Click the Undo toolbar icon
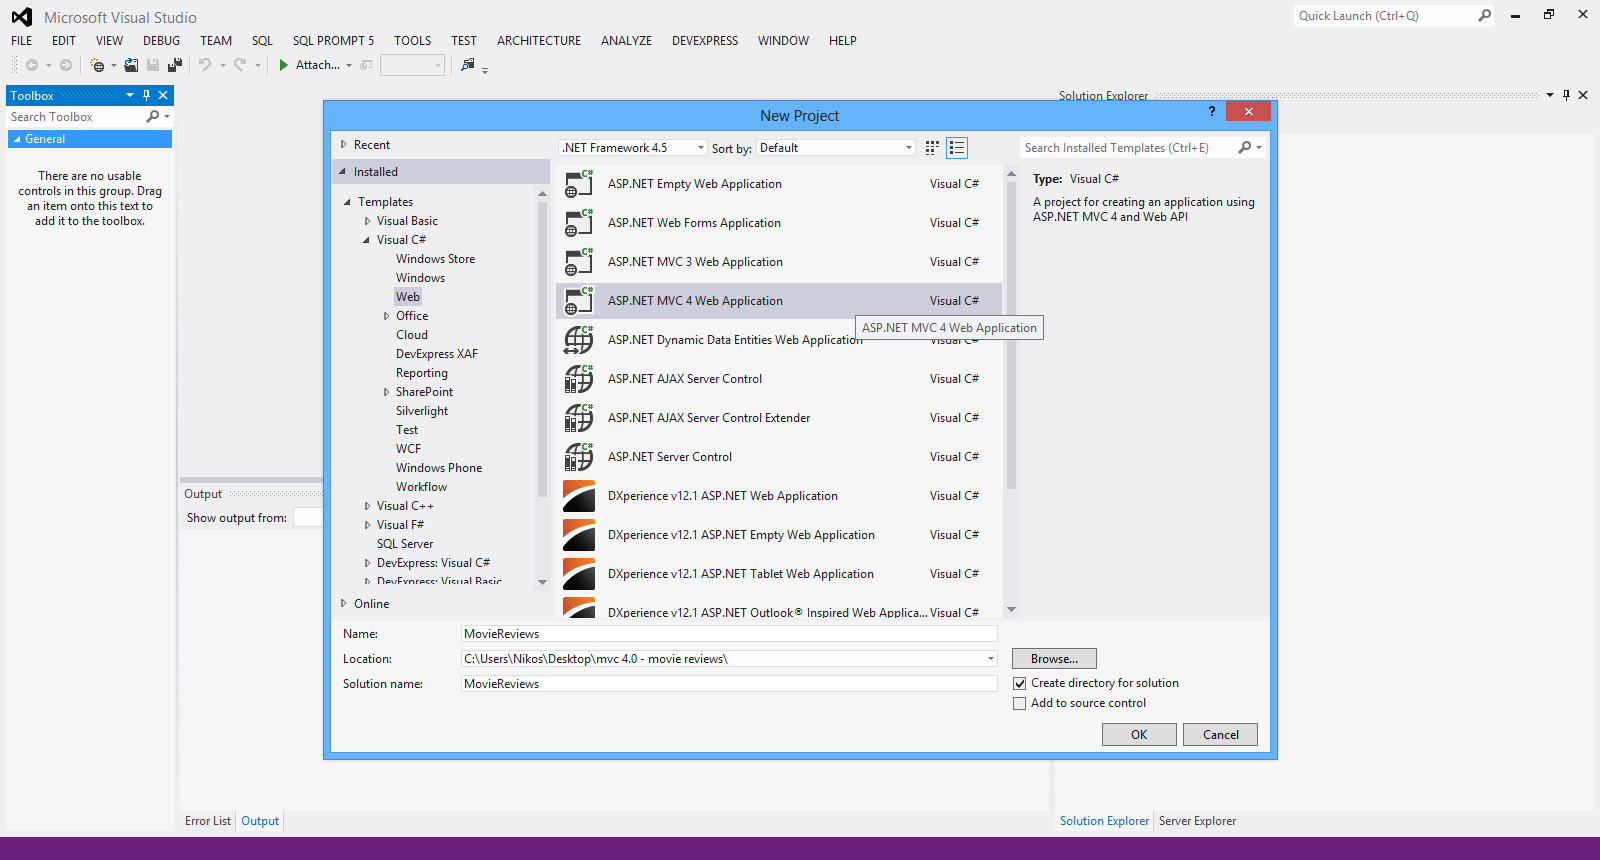The image size is (1600, 860). [x=205, y=65]
